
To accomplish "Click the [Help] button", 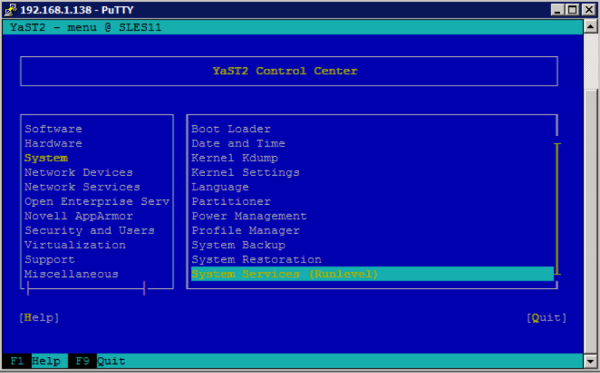I will [39, 318].
